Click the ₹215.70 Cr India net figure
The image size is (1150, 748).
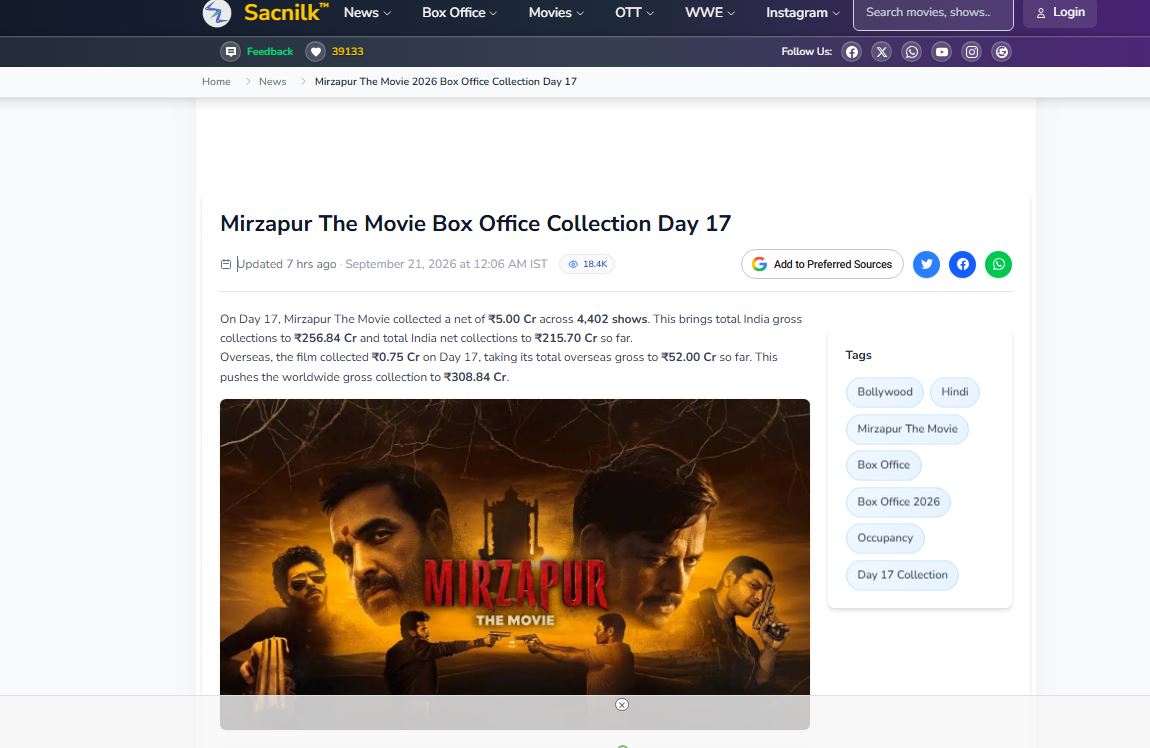pos(566,338)
